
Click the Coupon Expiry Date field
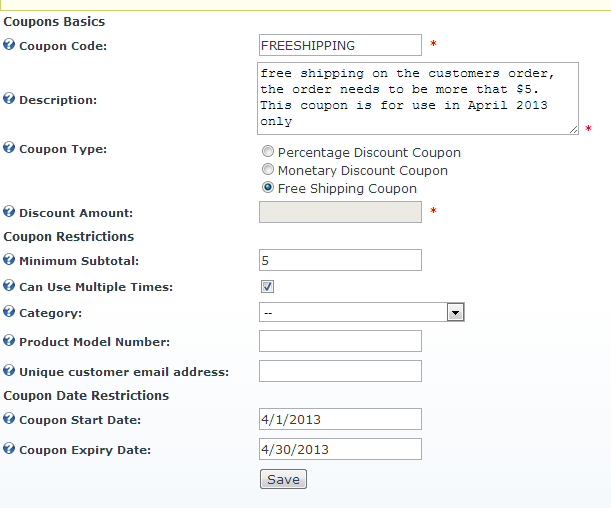pyautogui.click(x=340, y=449)
